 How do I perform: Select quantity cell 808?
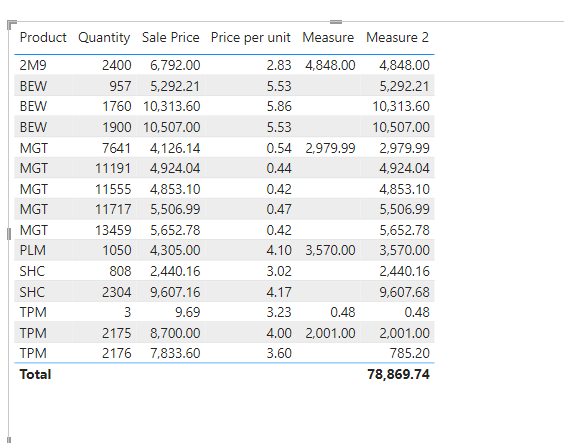coord(120,271)
